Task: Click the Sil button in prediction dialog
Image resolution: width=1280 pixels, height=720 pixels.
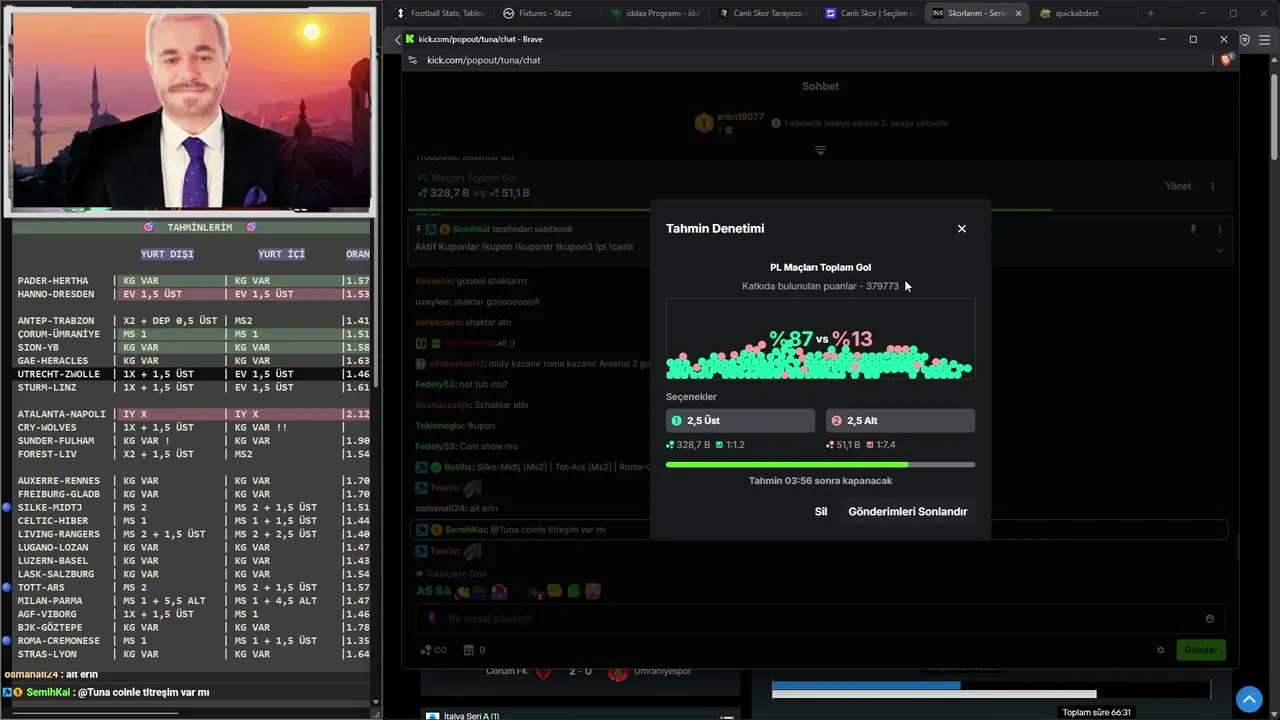Action: pos(821,511)
